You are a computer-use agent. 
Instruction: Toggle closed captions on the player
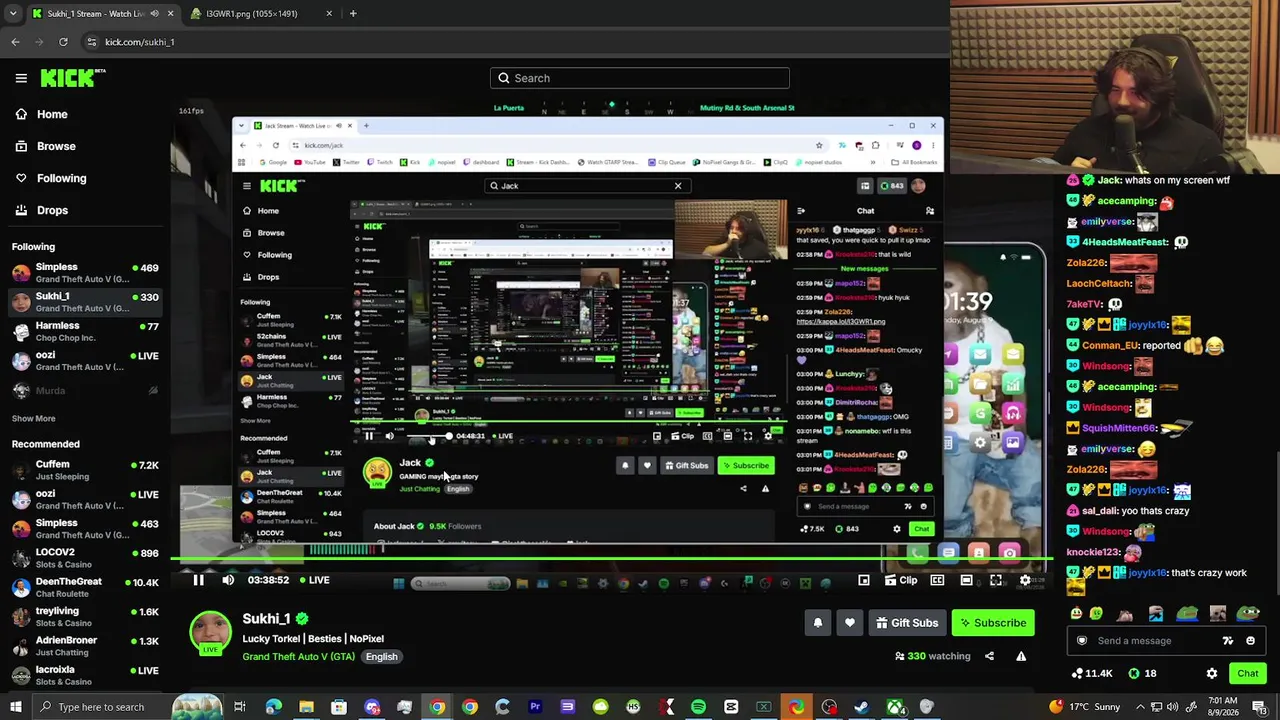(937, 580)
